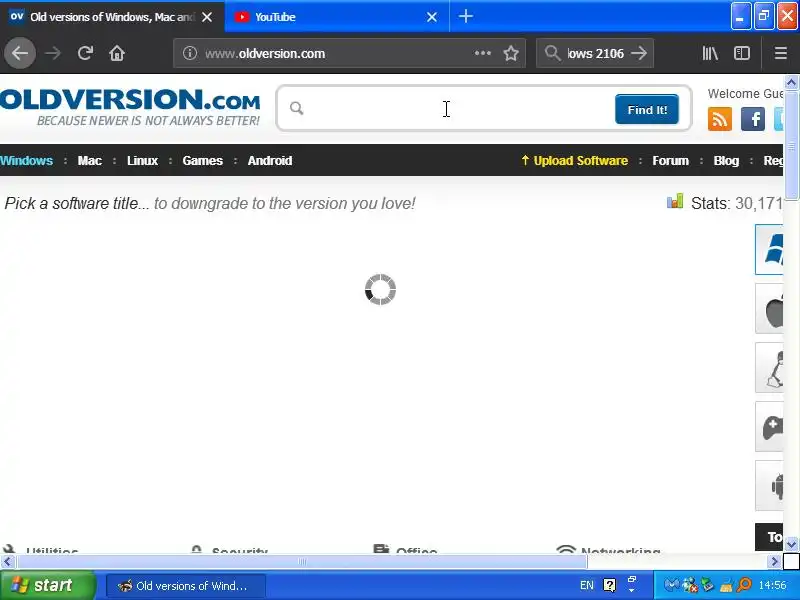The height and width of the screenshot is (600, 800).
Task: Open the Android category in nav bar
Action: click(x=270, y=161)
